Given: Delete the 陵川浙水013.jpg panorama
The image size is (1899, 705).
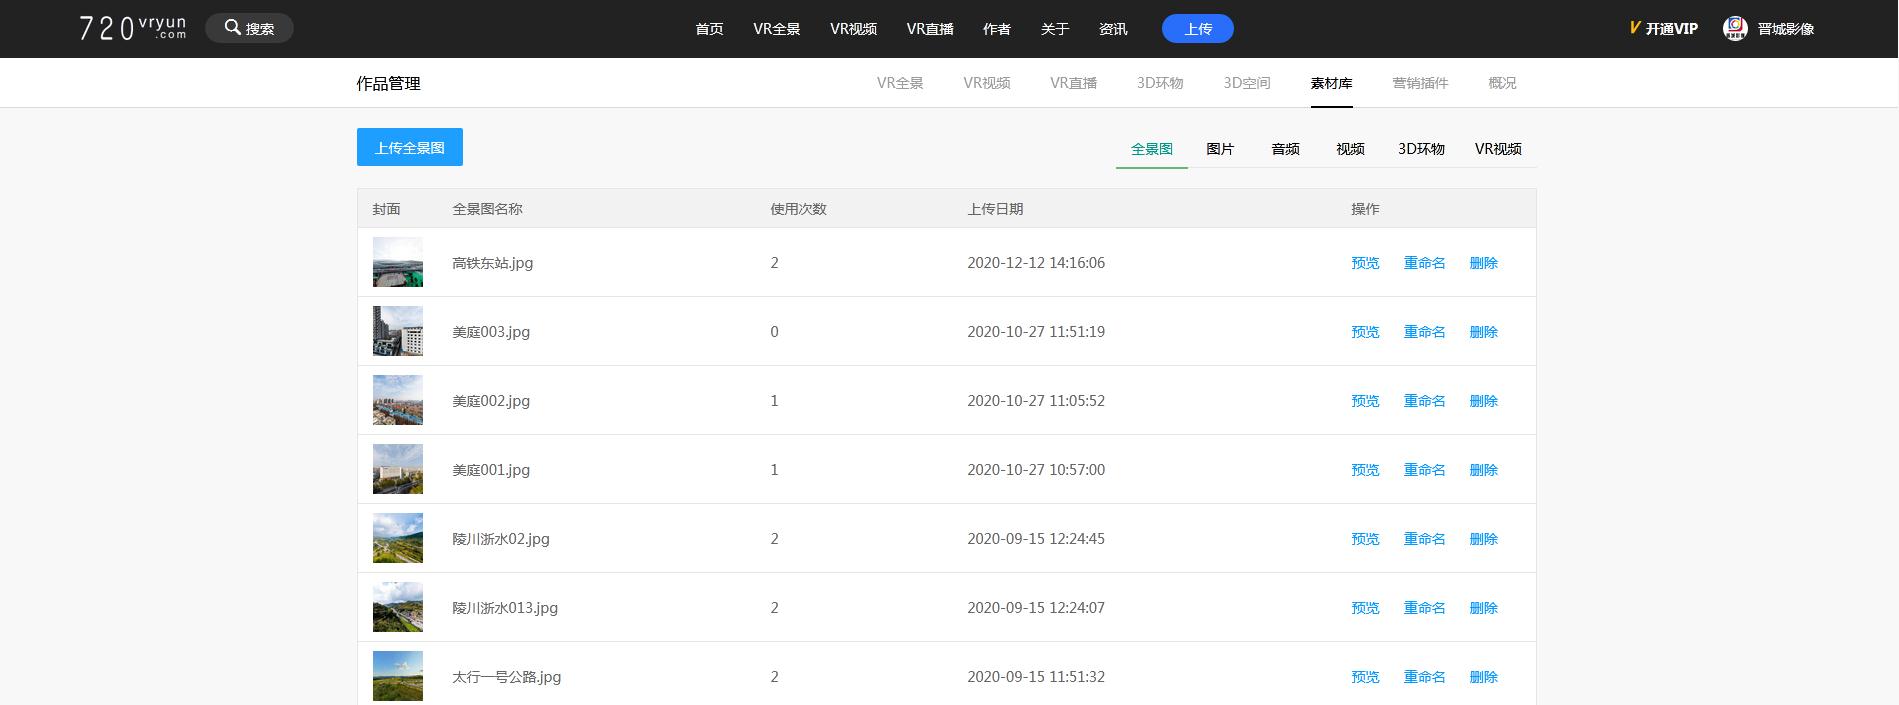Looking at the screenshot, I should tap(1483, 608).
